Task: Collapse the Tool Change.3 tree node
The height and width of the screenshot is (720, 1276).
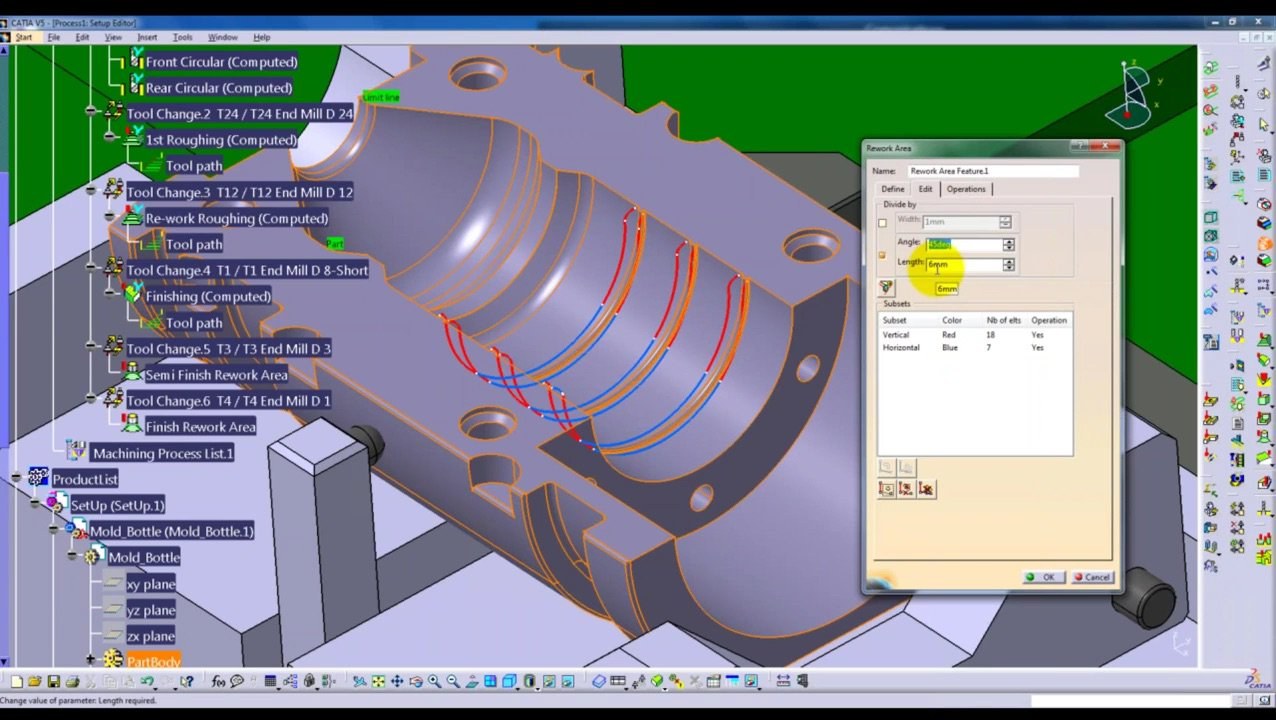Action: click(91, 189)
